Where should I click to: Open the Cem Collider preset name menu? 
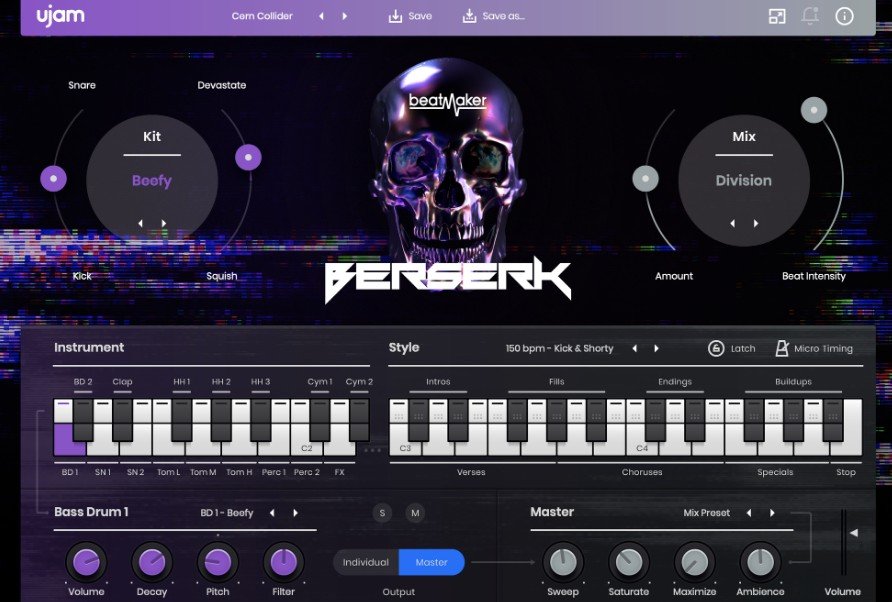coord(262,16)
